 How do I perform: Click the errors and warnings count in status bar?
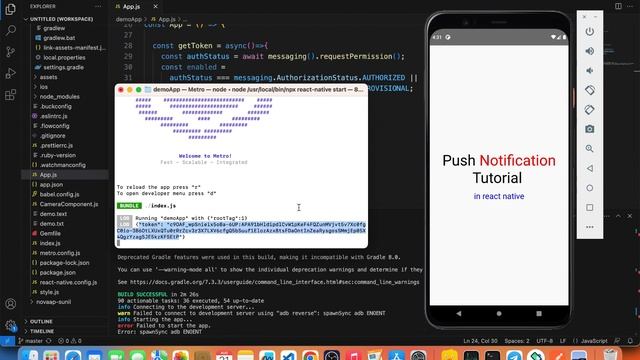[x=69, y=341]
